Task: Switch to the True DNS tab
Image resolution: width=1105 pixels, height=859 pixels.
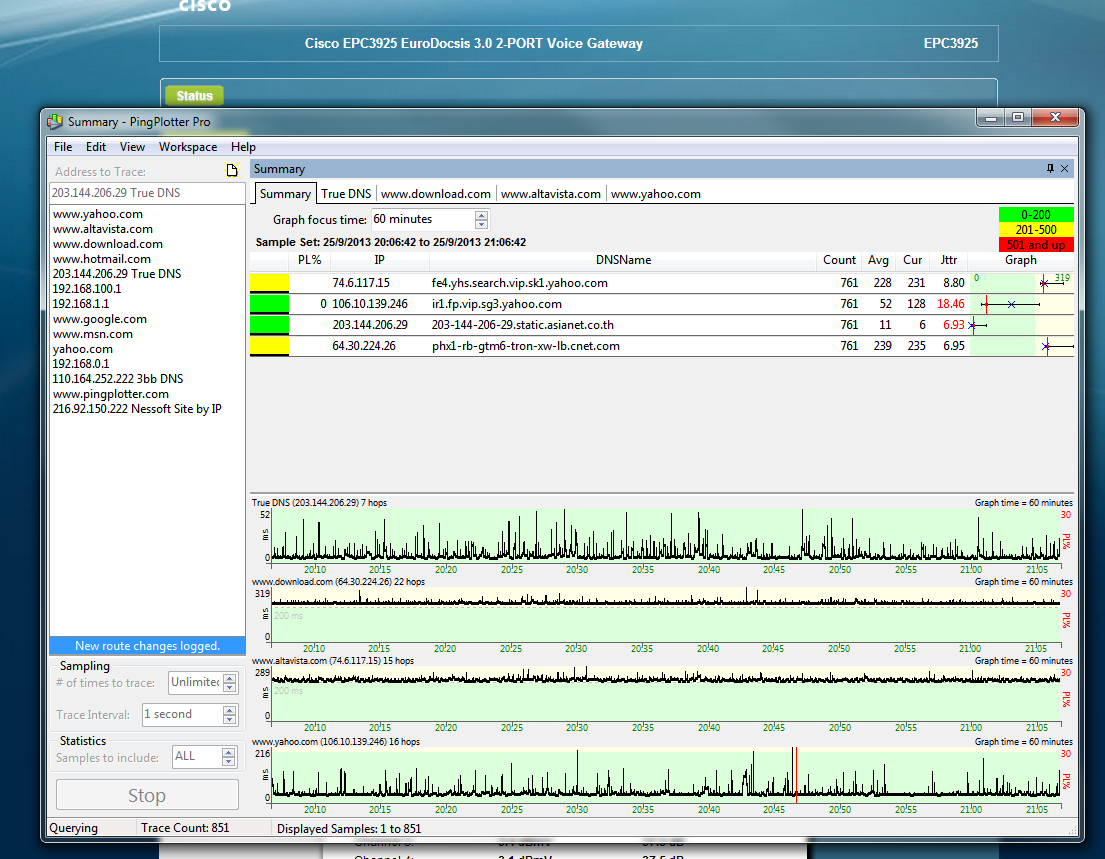Action: click(x=346, y=194)
